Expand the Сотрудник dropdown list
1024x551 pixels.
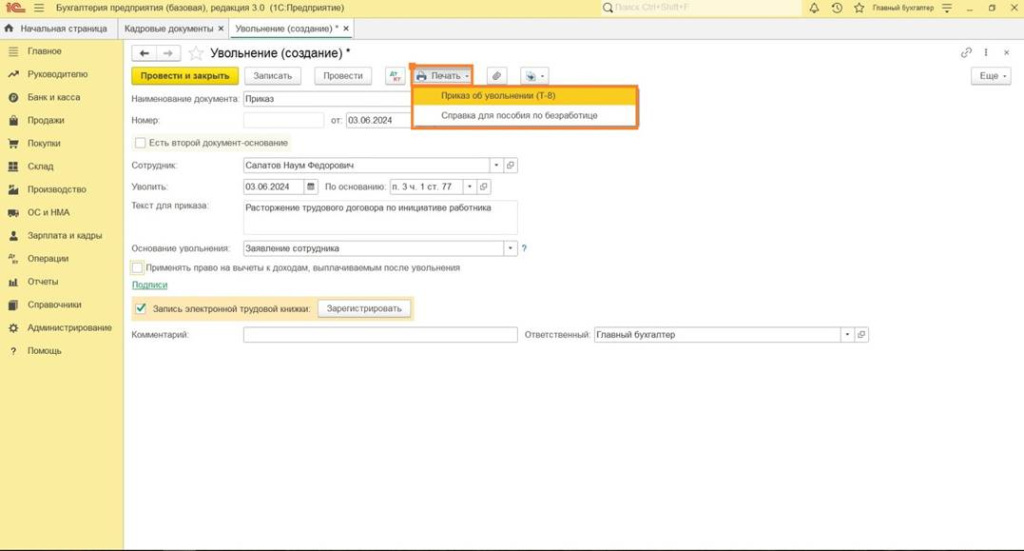495,165
